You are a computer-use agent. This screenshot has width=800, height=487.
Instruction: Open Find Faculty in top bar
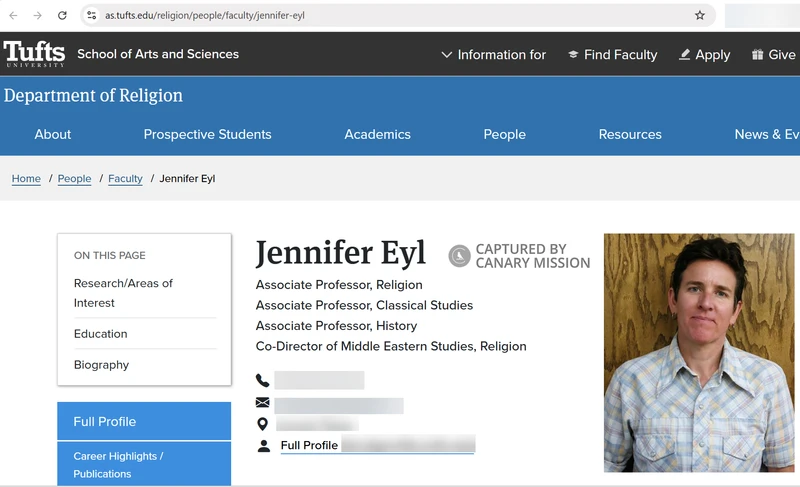pos(612,55)
